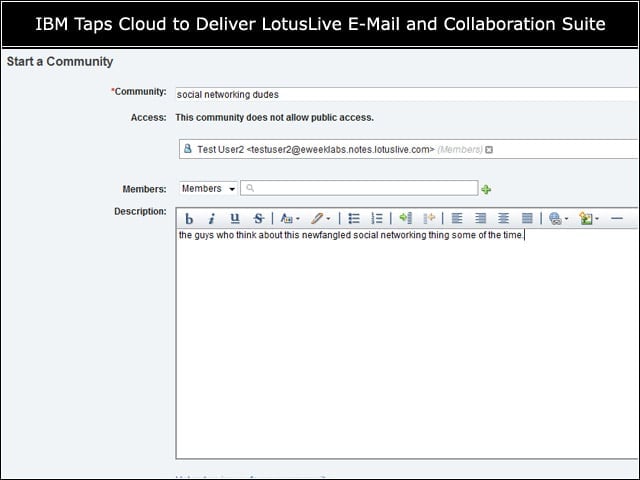Open the insert link dropdown
640x480 pixels.
558,219
